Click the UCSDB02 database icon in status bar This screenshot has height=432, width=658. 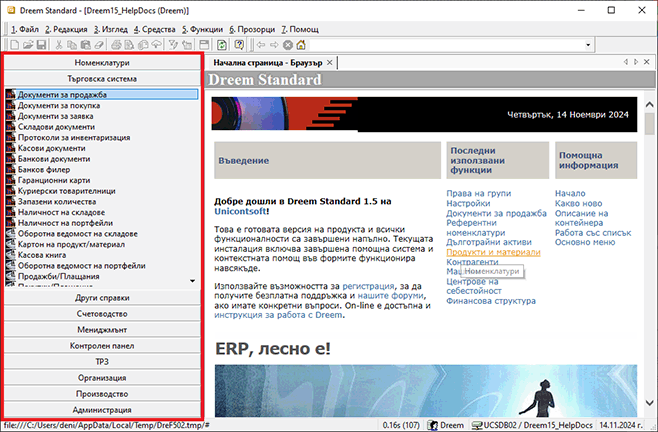(x=477, y=425)
